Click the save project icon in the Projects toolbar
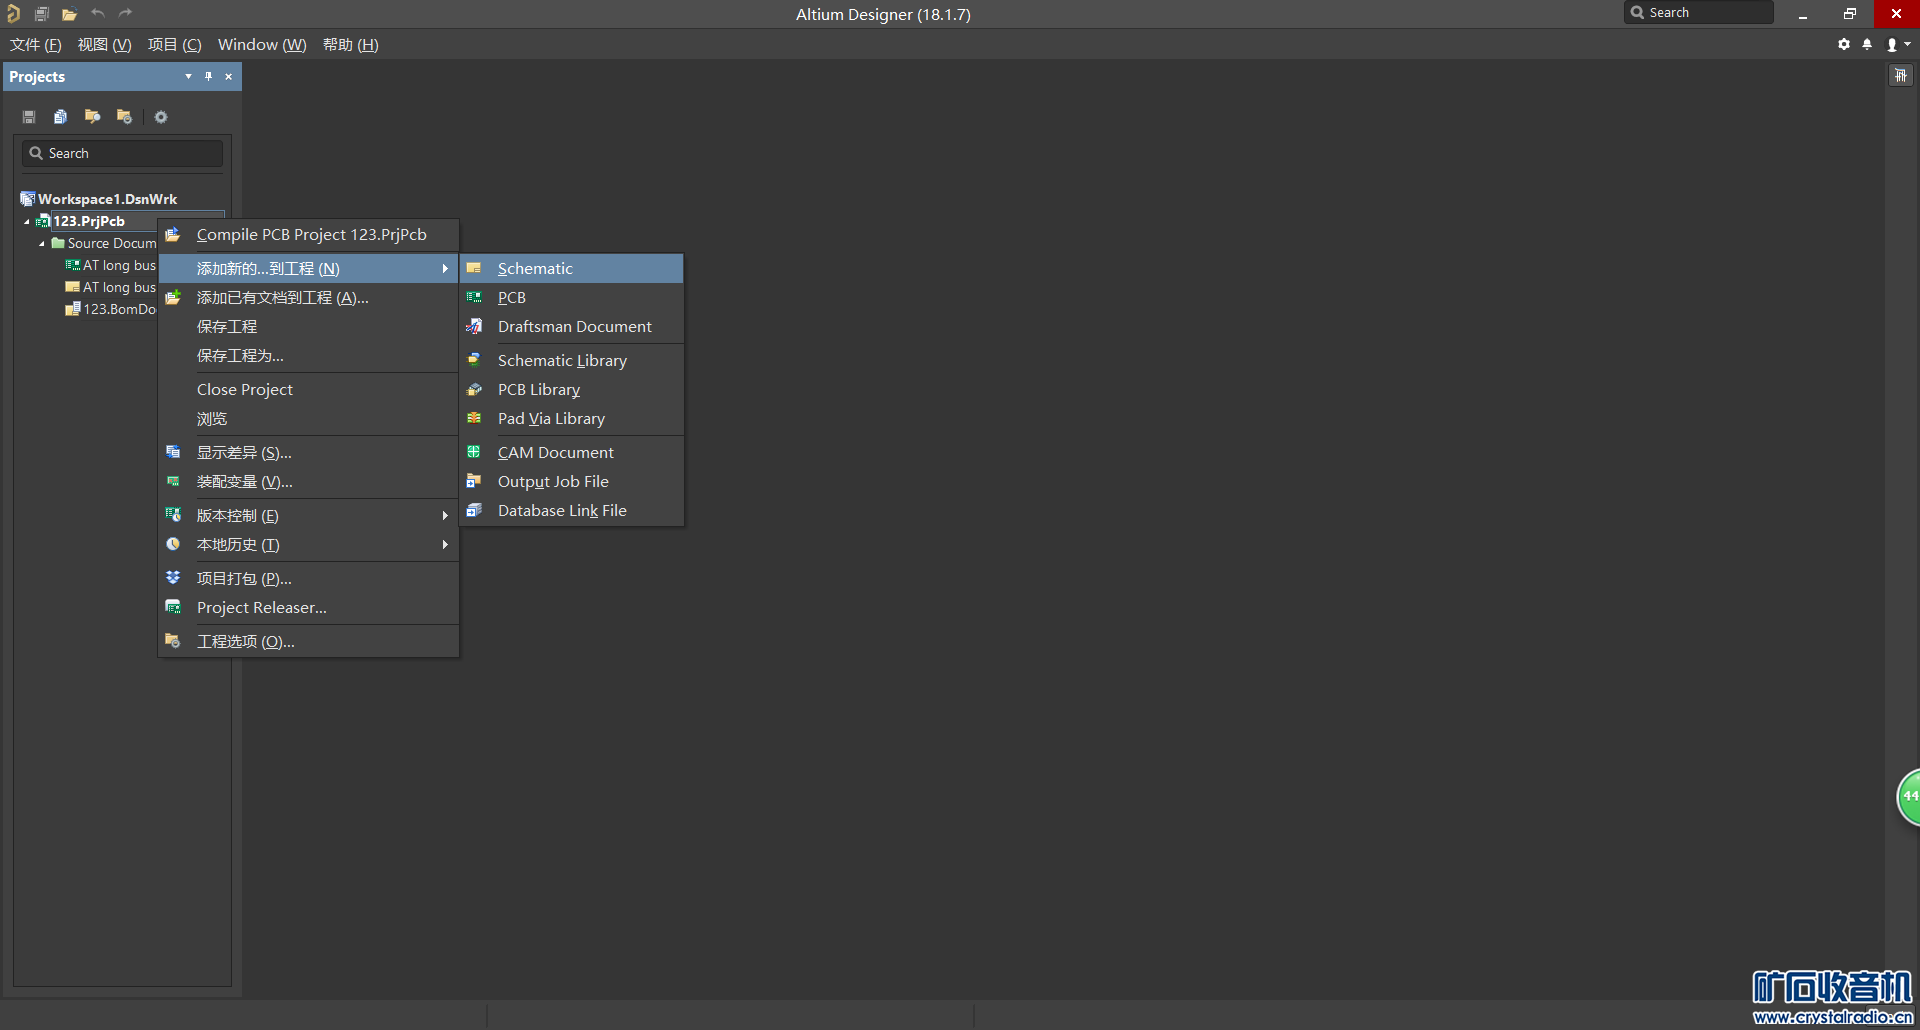Viewport: 1920px width, 1030px height. click(29, 117)
